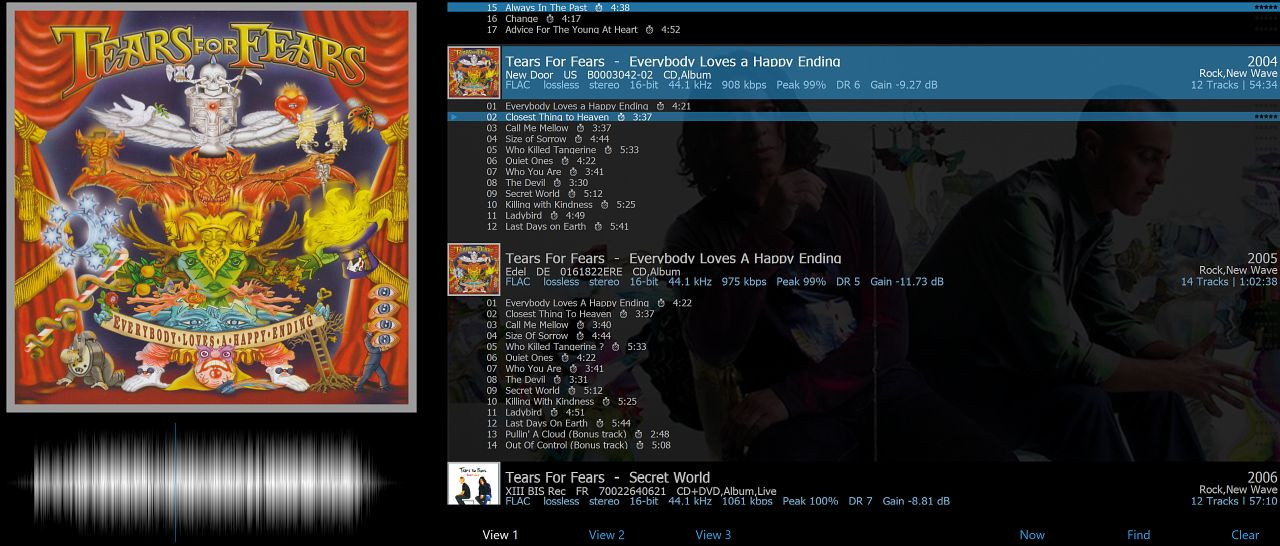
Task: Switch to View 2 tab
Action: [x=606, y=535]
